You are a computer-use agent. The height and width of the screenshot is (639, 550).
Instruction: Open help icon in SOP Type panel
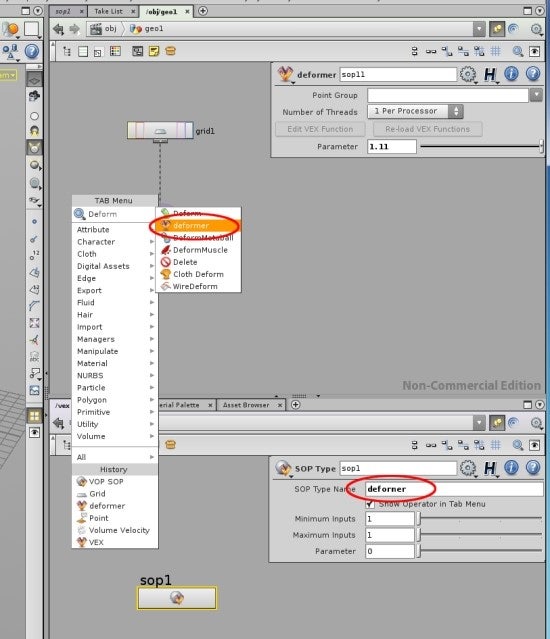(x=533, y=468)
